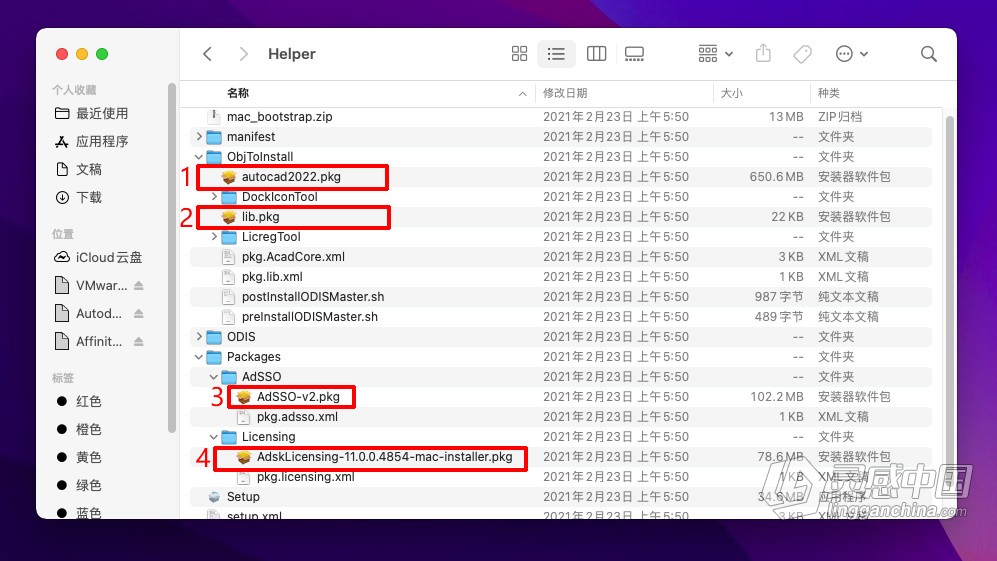Go forward with the right chevron

click(243, 54)
